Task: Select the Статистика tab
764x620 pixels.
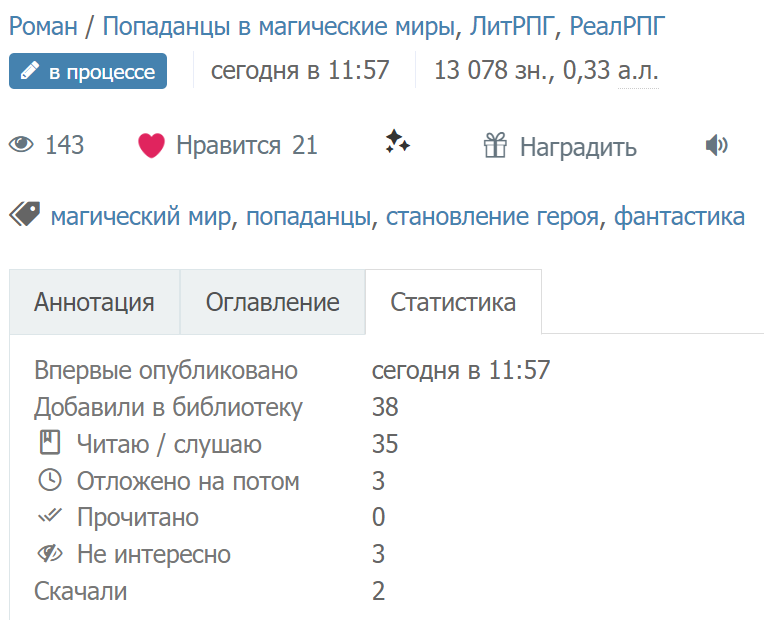Action: [x=453, y=302]
